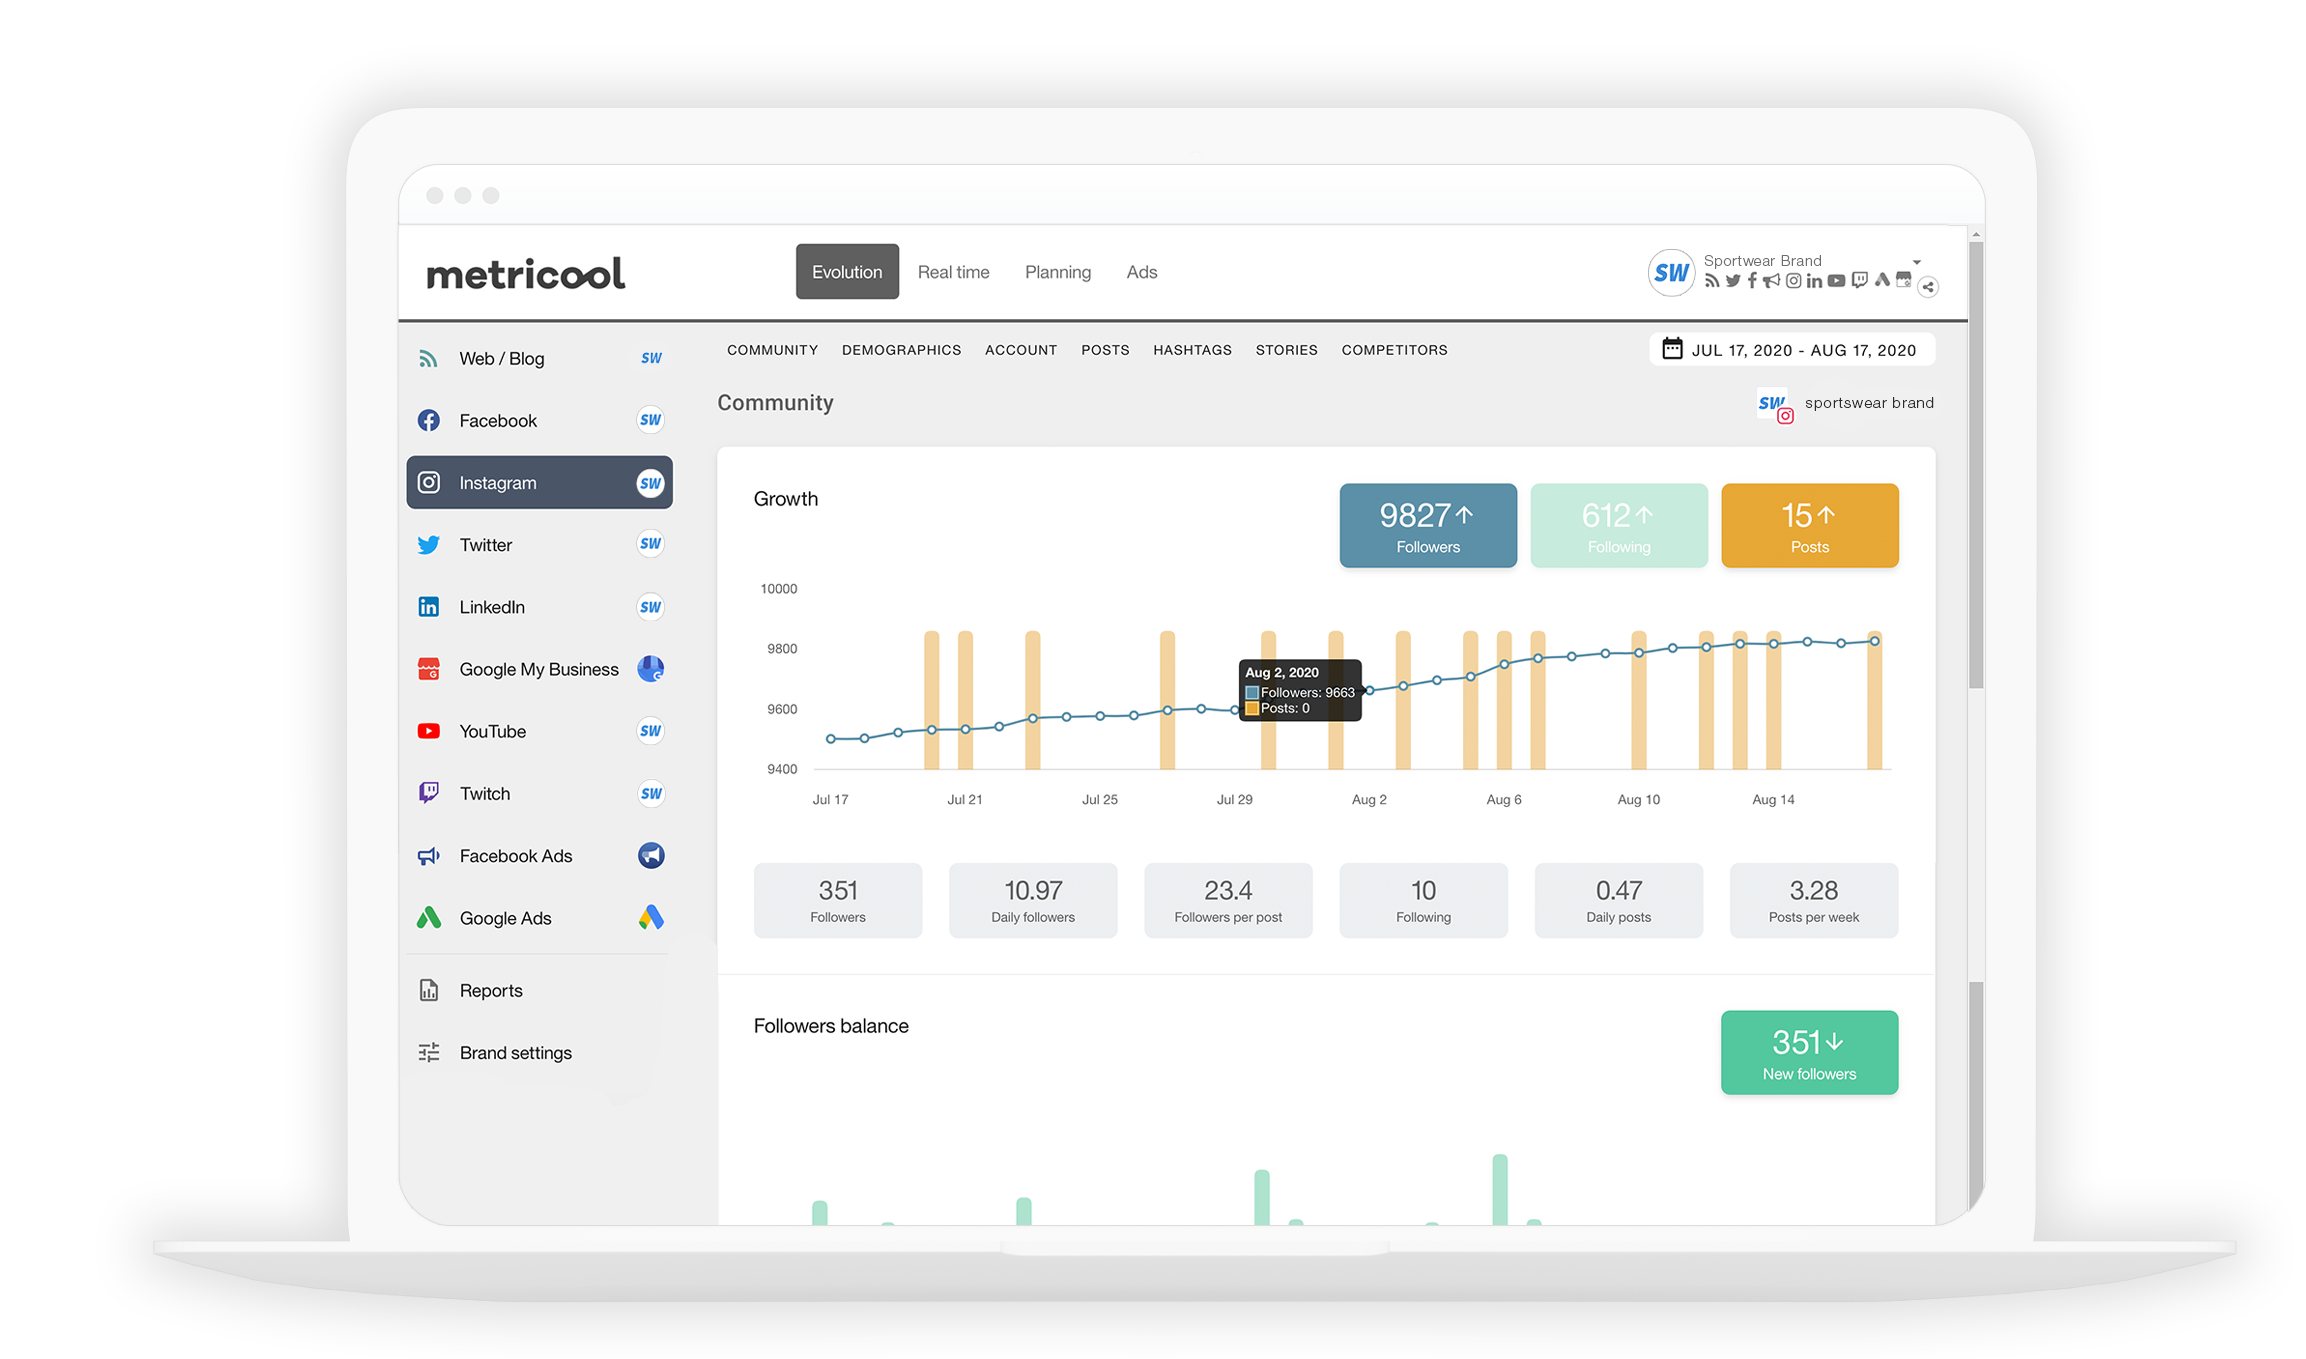The width and height of the screenshot is (2306, 1359).
Task: Open Brand settings sliders icon
Action: [x=428, y=1052]
